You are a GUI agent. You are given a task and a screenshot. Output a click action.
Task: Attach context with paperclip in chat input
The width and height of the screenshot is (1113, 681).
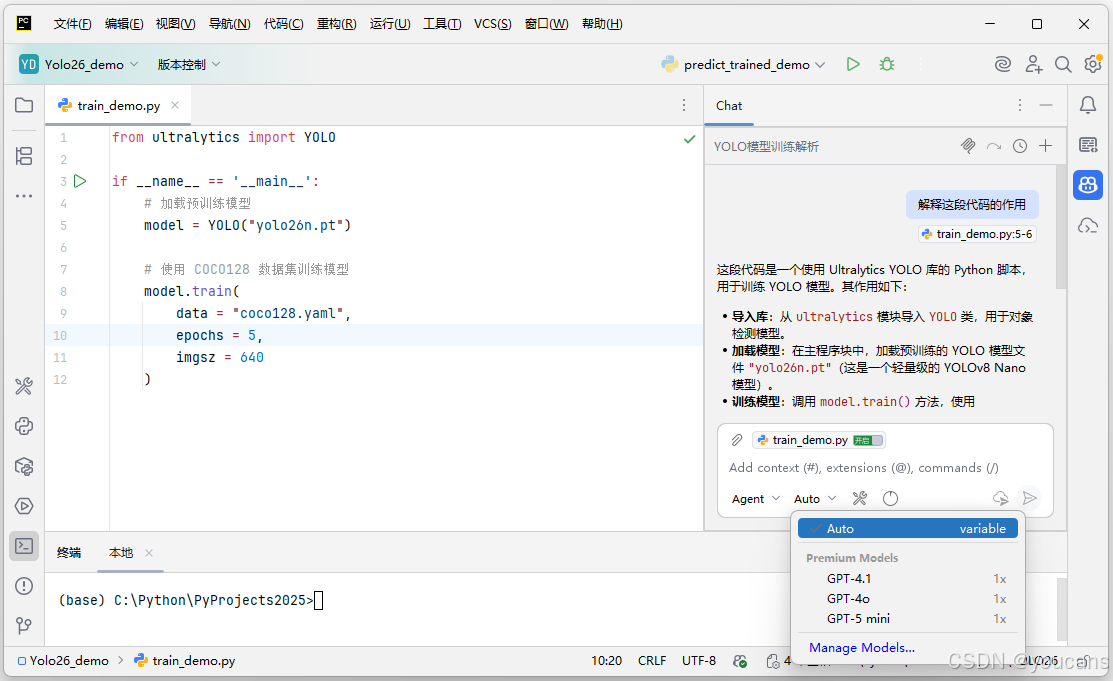pos(737,440)
